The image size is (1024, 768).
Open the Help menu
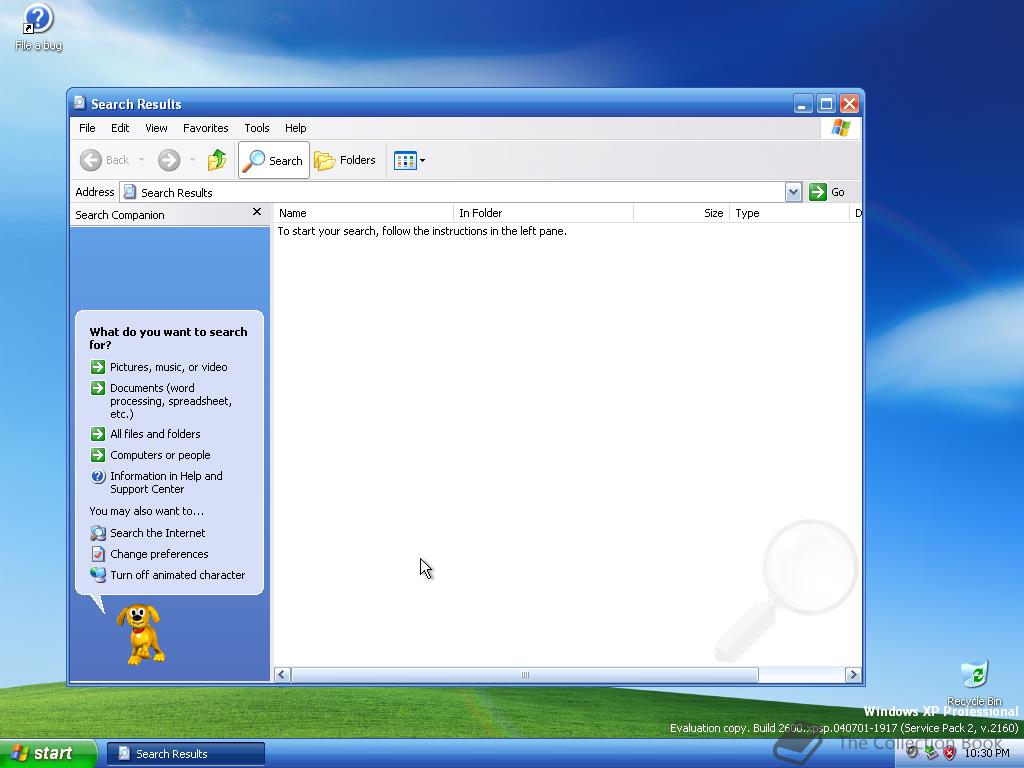[295, 128]
